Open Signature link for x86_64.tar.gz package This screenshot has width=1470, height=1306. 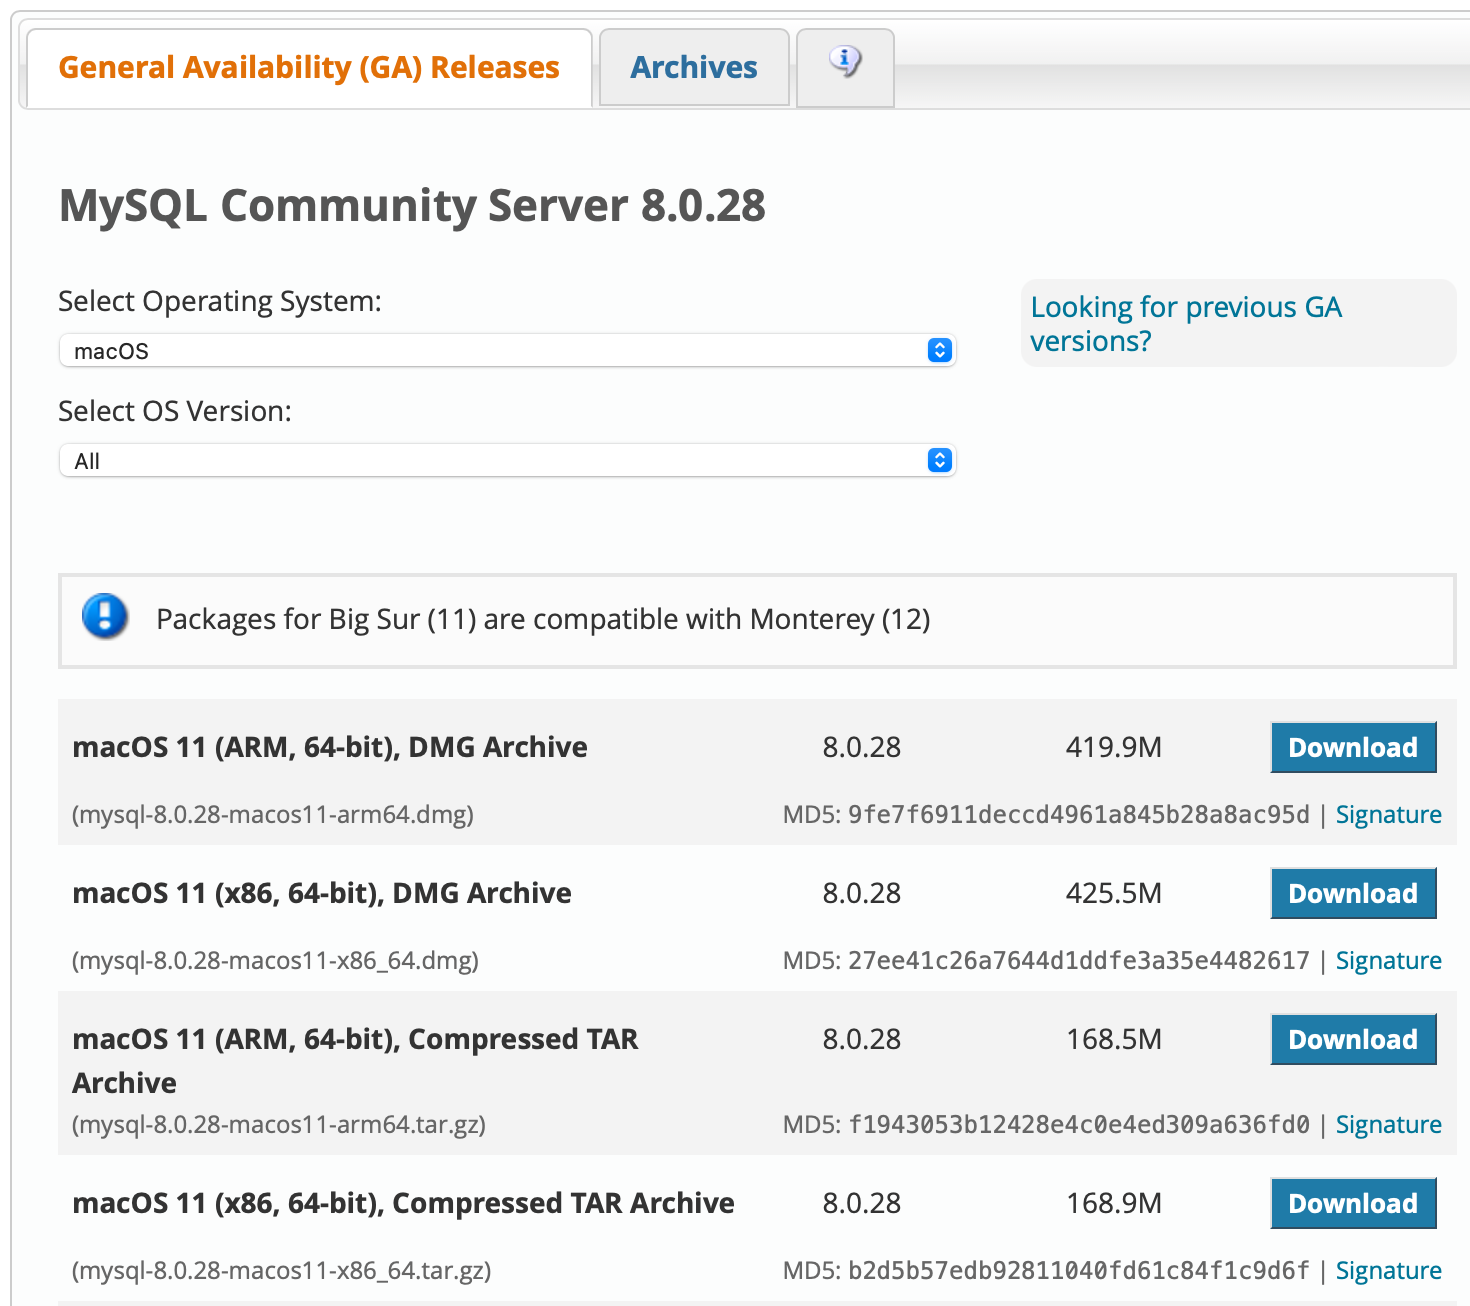[1388, 1271]
